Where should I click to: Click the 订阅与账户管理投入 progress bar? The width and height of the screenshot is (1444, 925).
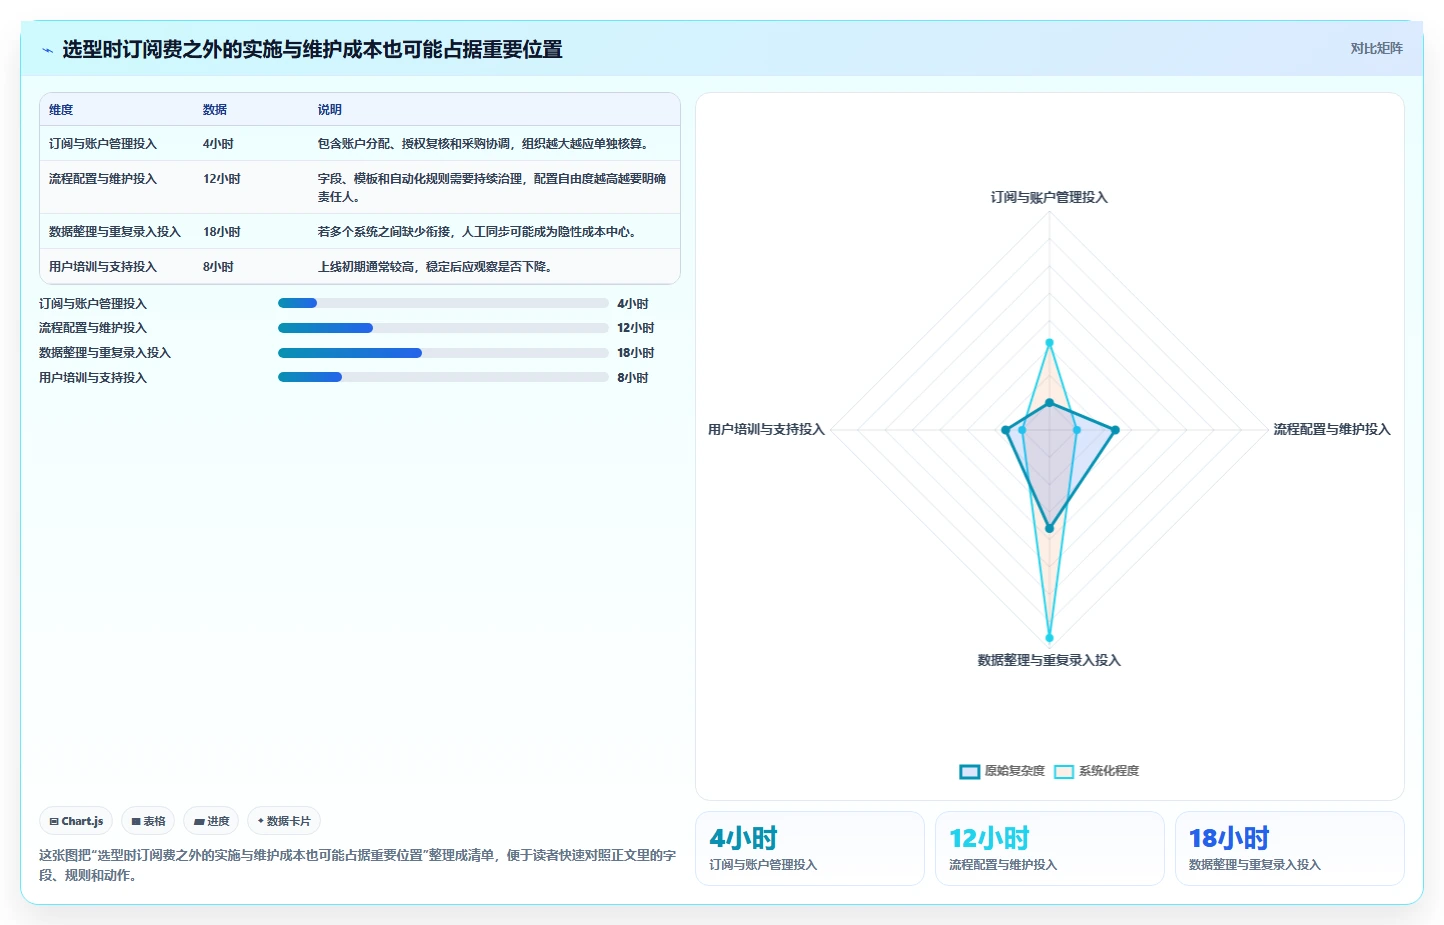(443, 303)
